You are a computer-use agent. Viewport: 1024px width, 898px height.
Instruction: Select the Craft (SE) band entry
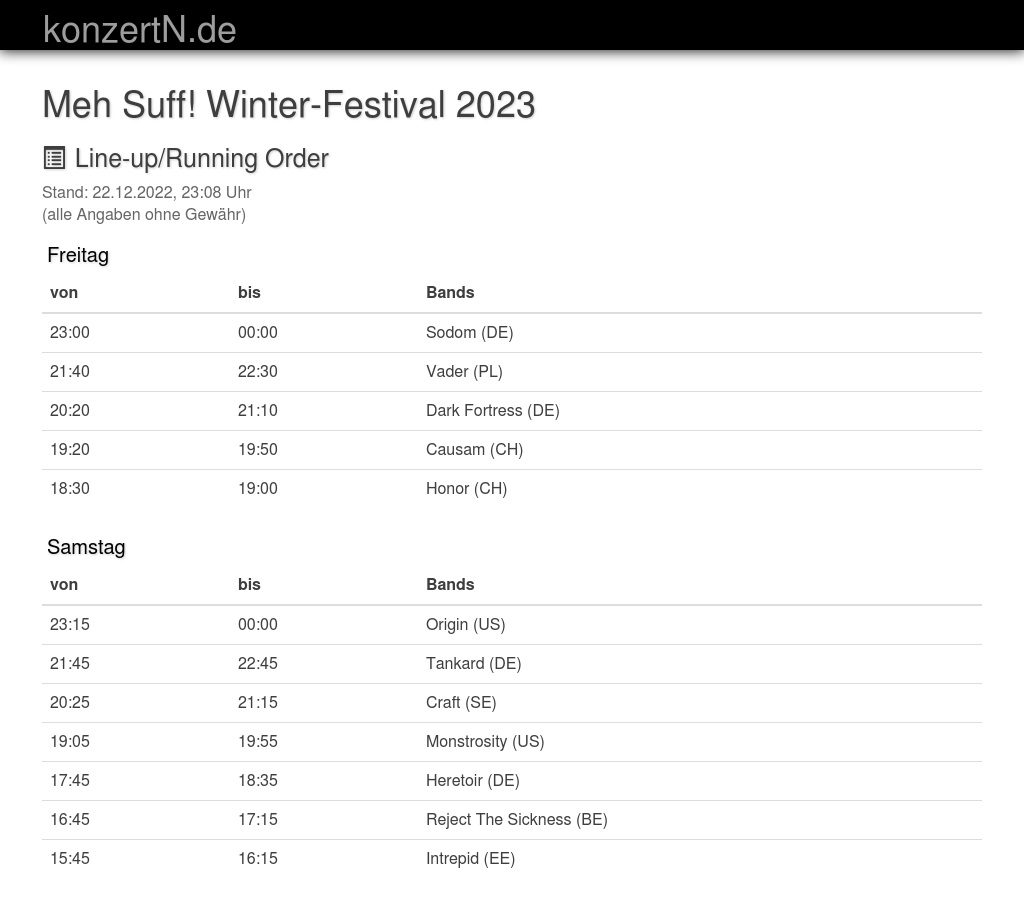pyautogui.click(x=461, y=703)
